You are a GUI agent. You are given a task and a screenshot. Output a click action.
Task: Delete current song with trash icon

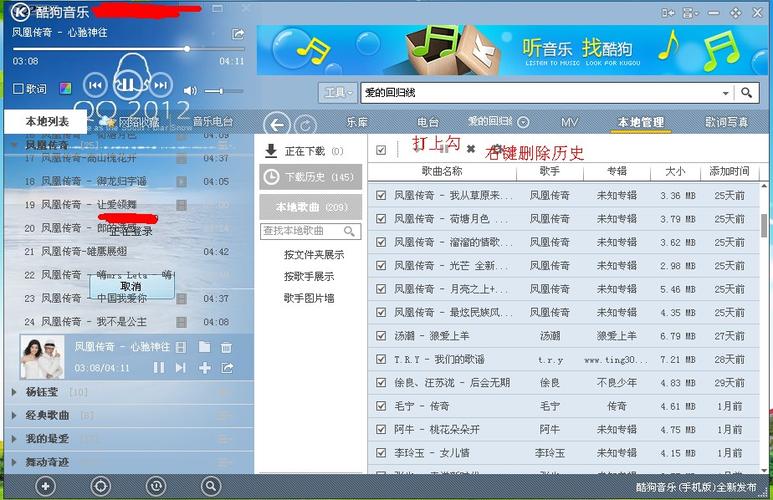point(226,347)
